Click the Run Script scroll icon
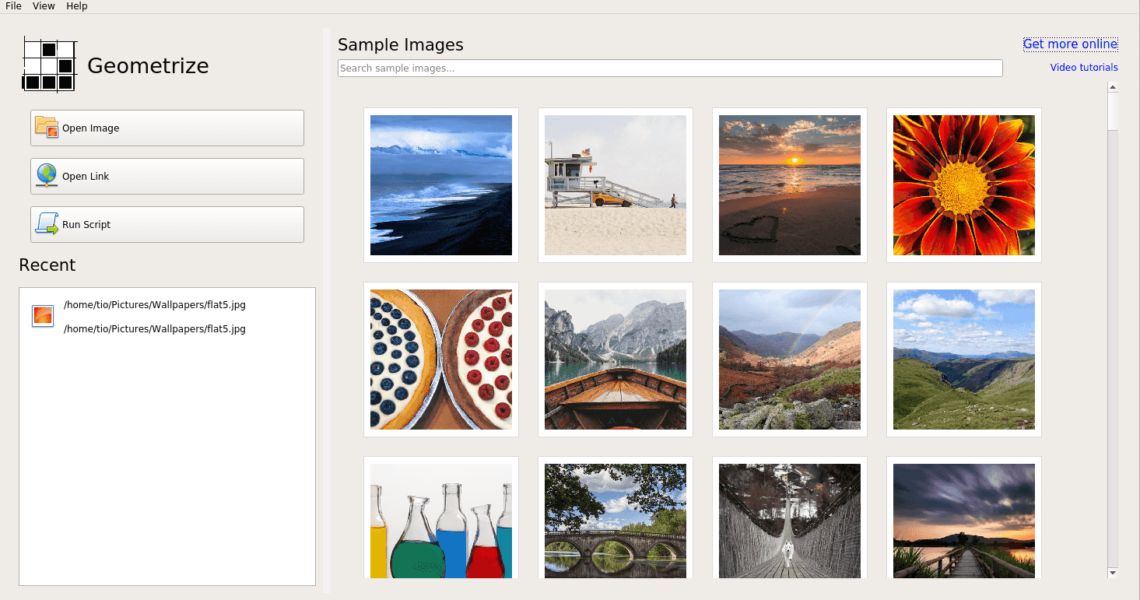The height and width of the screenshot is (600, 1140). pos(46,223)
